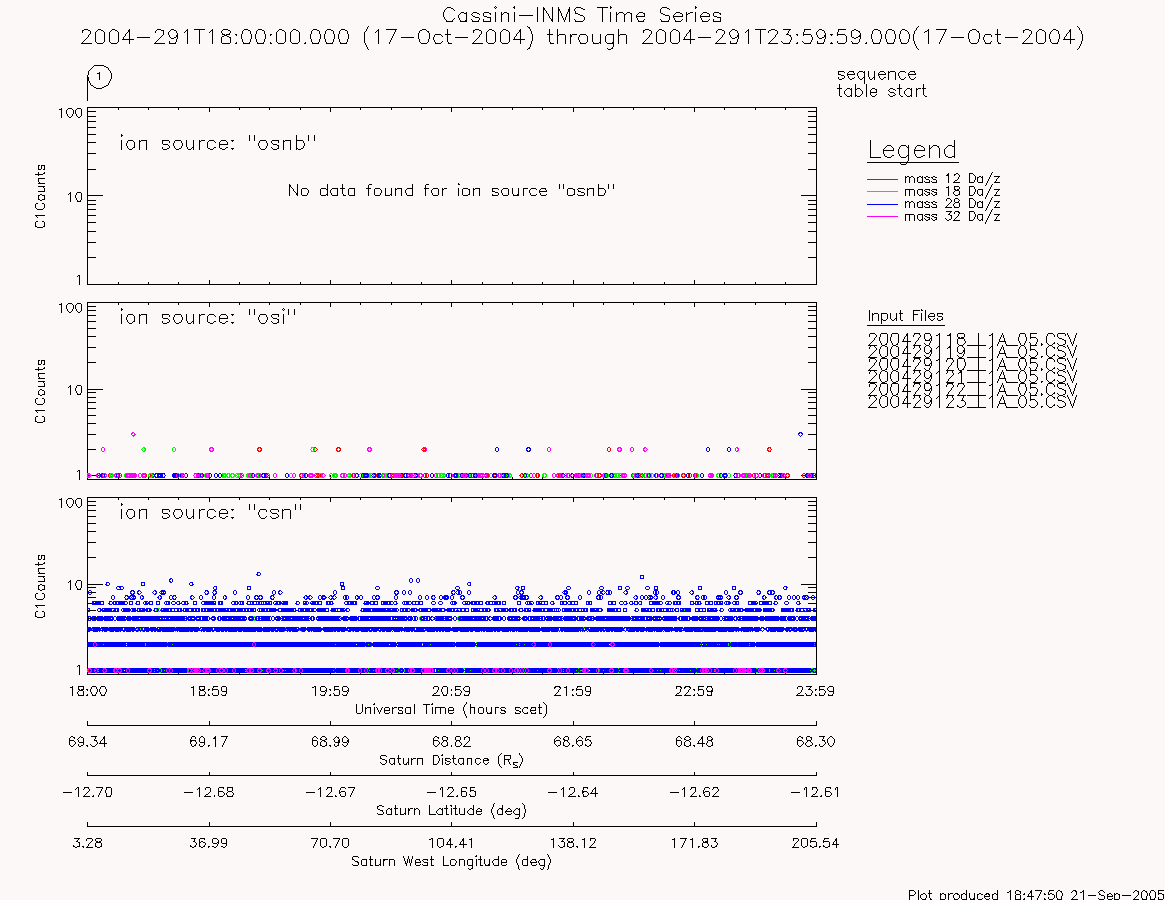
Task: Click the last input file '200429123_1A_05.CSV'
Action: tap(972, 402)
